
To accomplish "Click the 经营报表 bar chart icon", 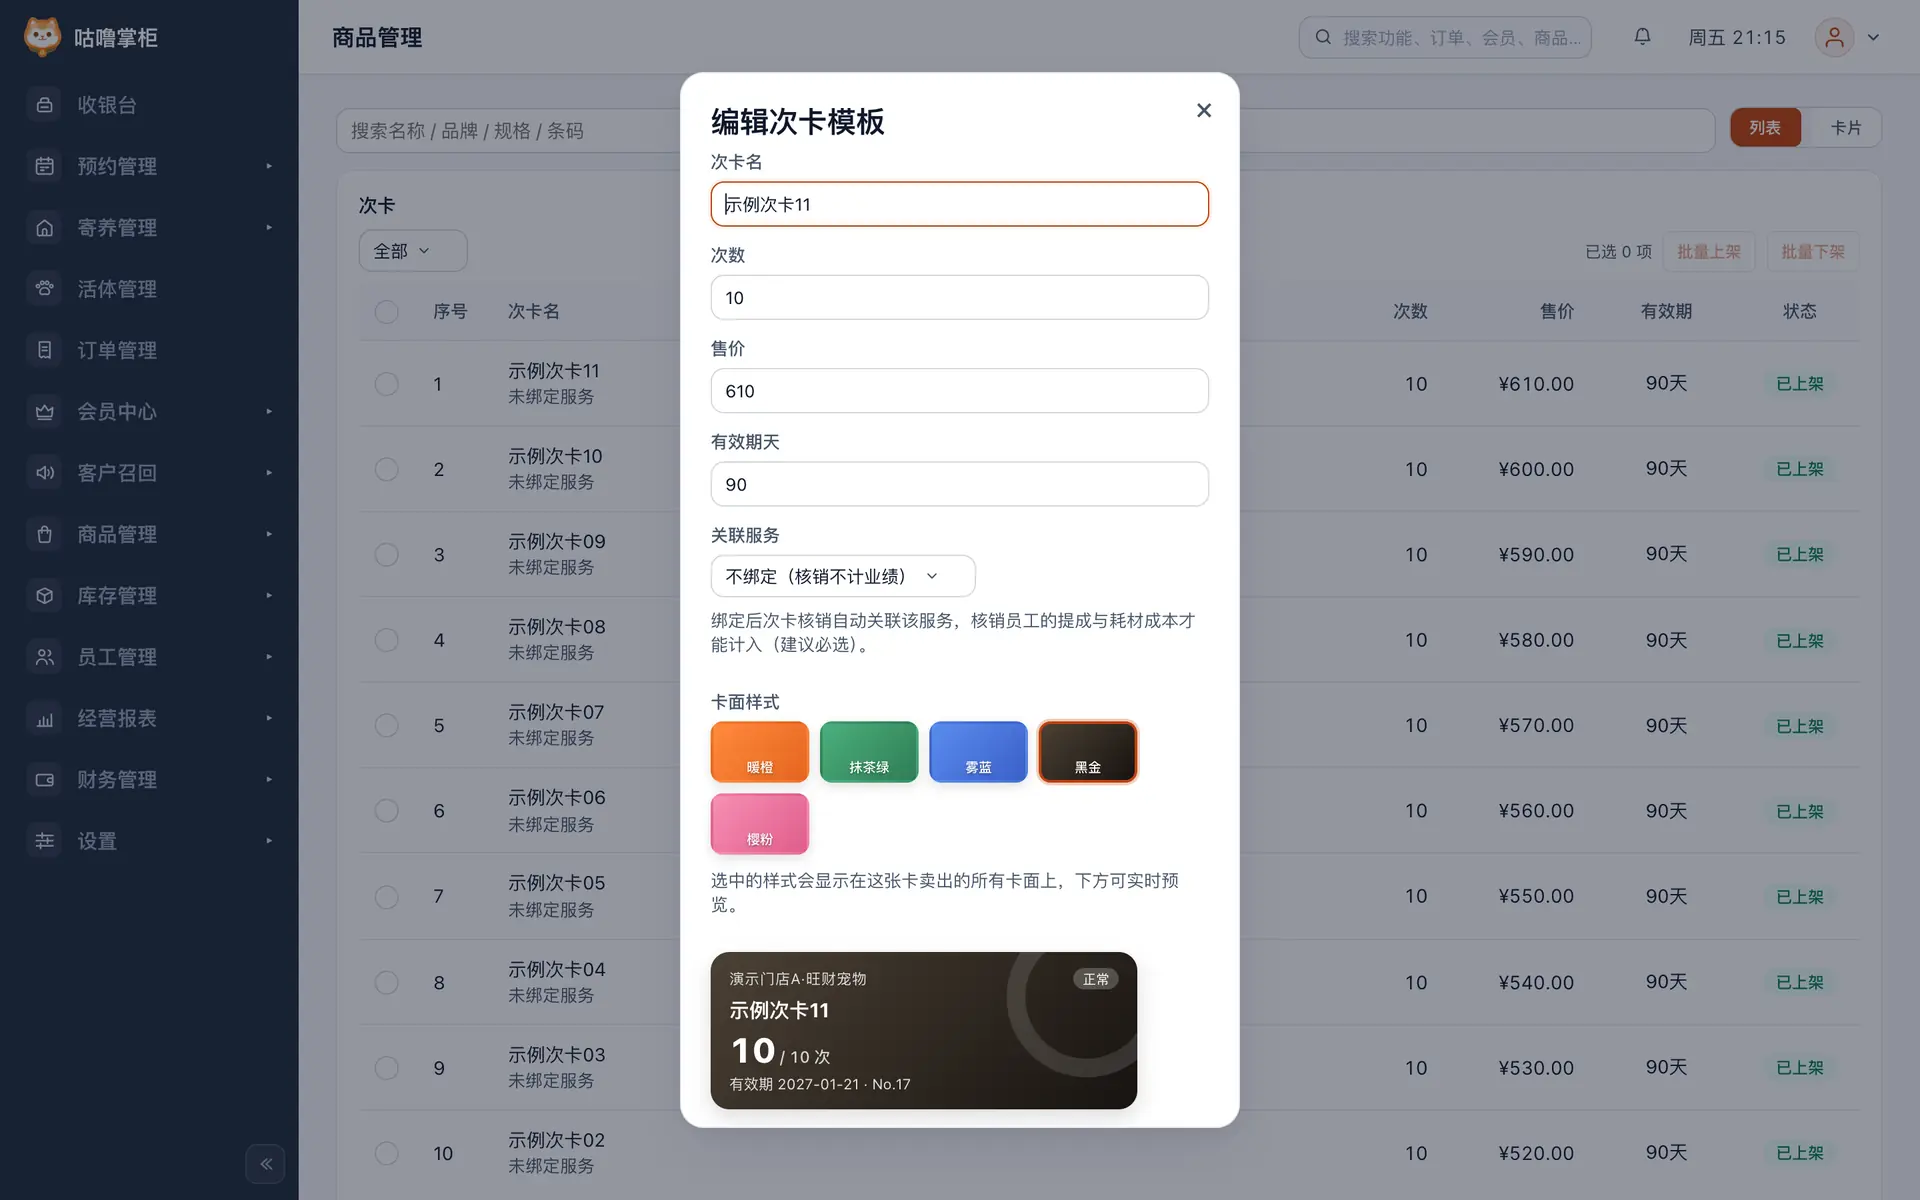I will pos(44,719).
